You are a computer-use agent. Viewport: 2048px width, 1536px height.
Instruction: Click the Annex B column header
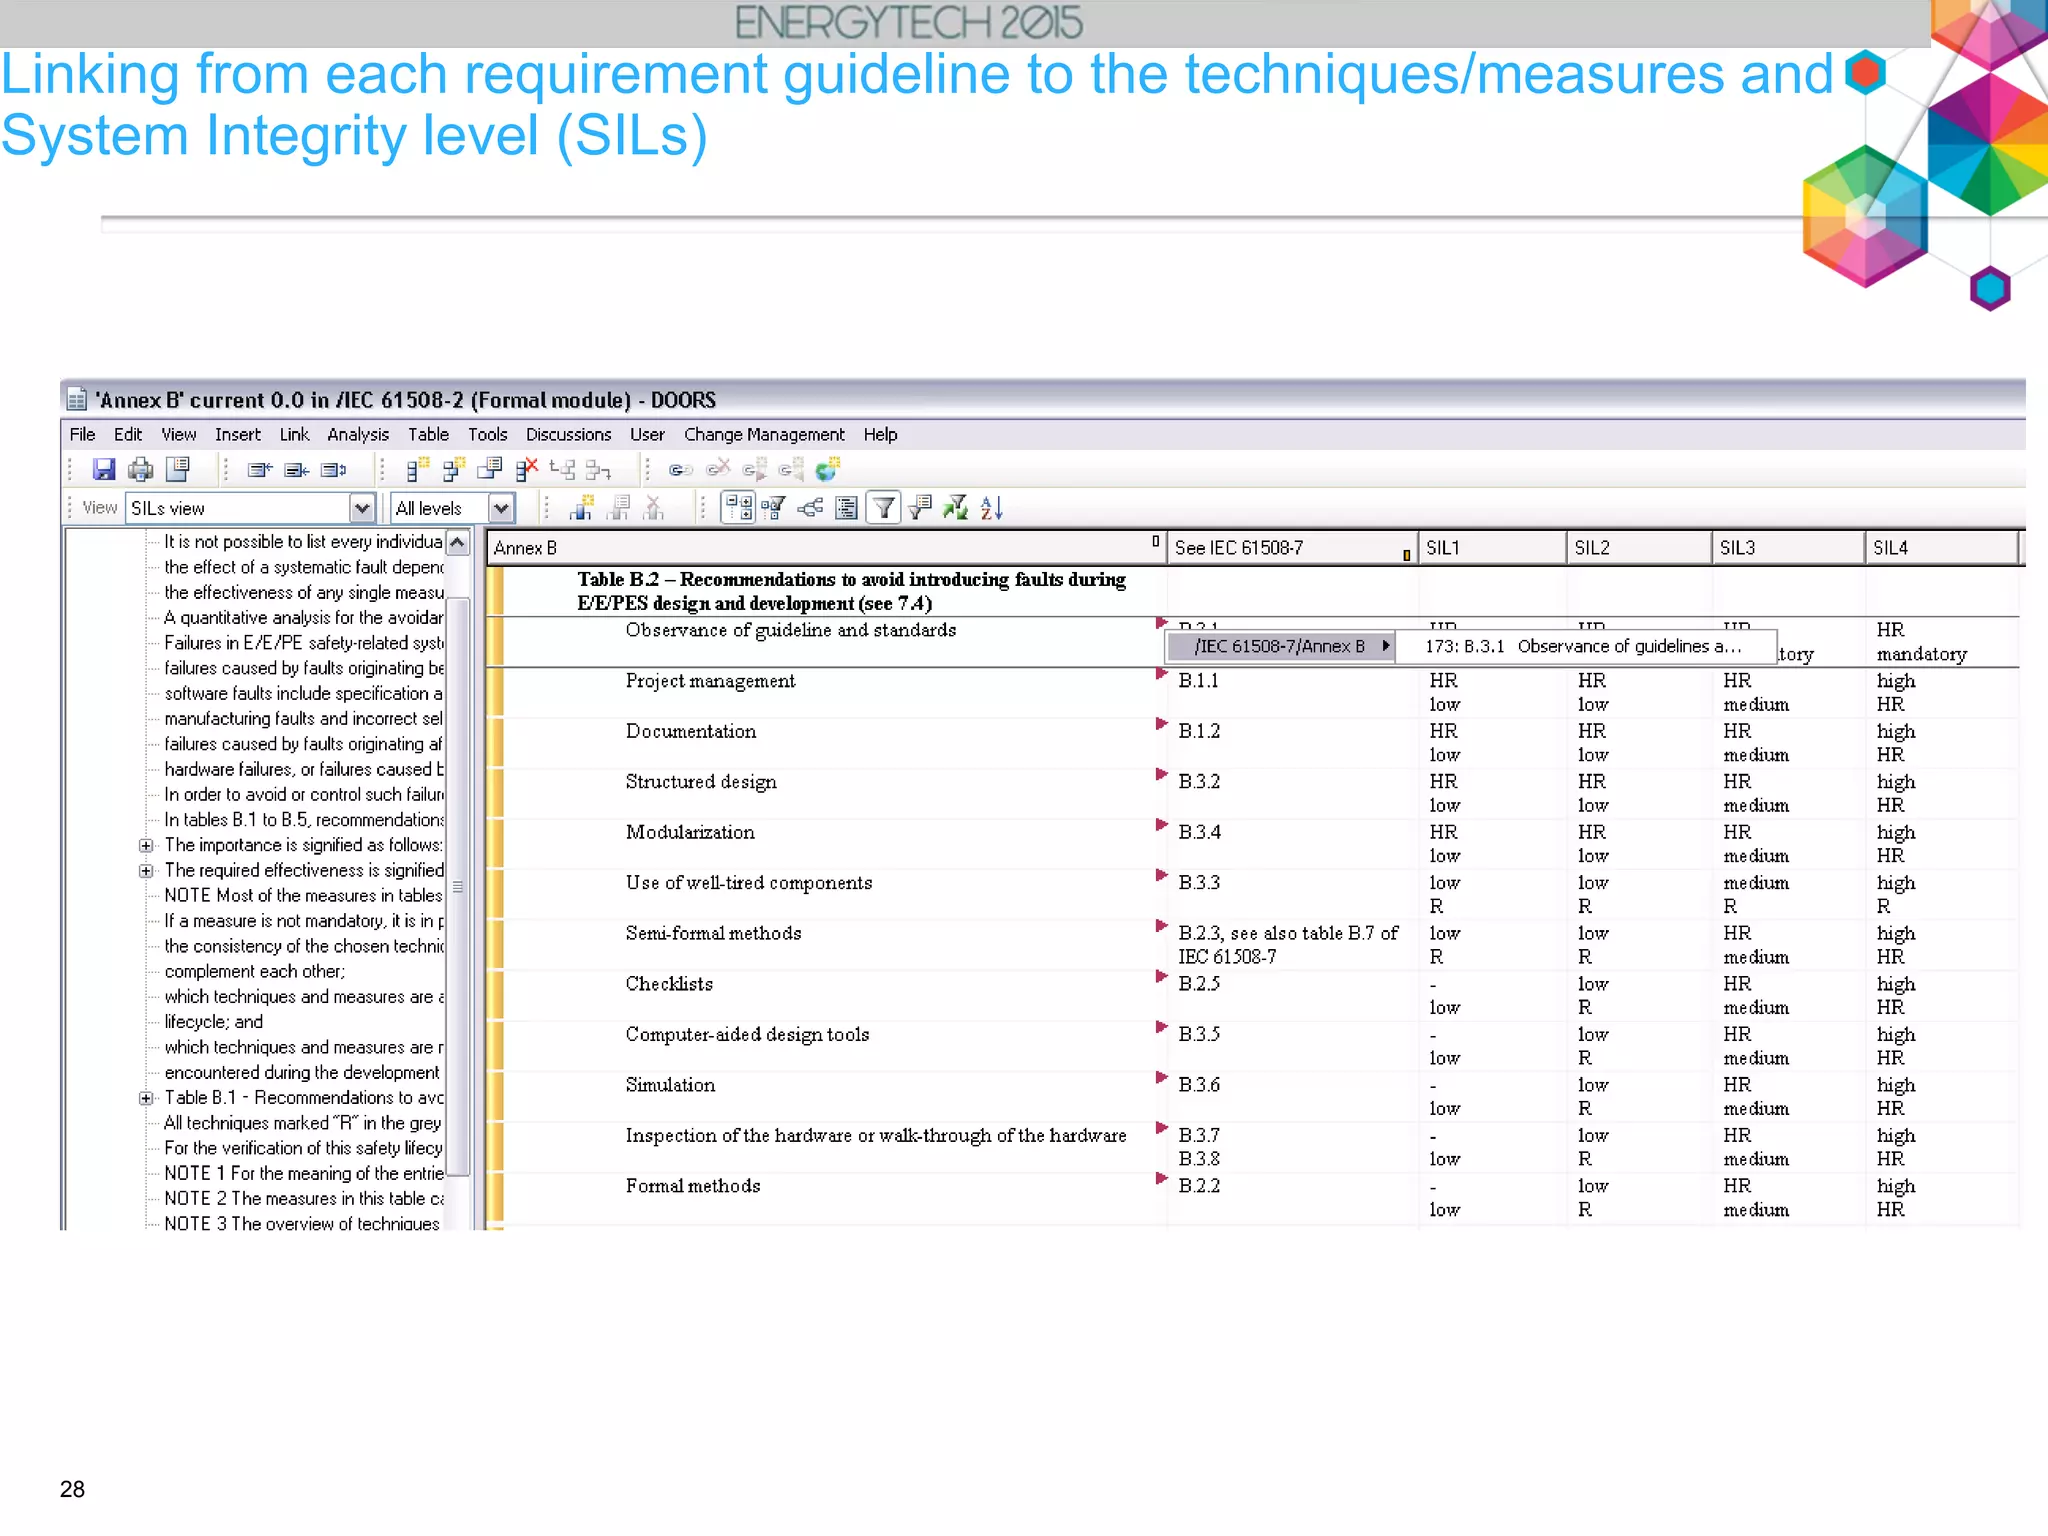tap(826, 548)
